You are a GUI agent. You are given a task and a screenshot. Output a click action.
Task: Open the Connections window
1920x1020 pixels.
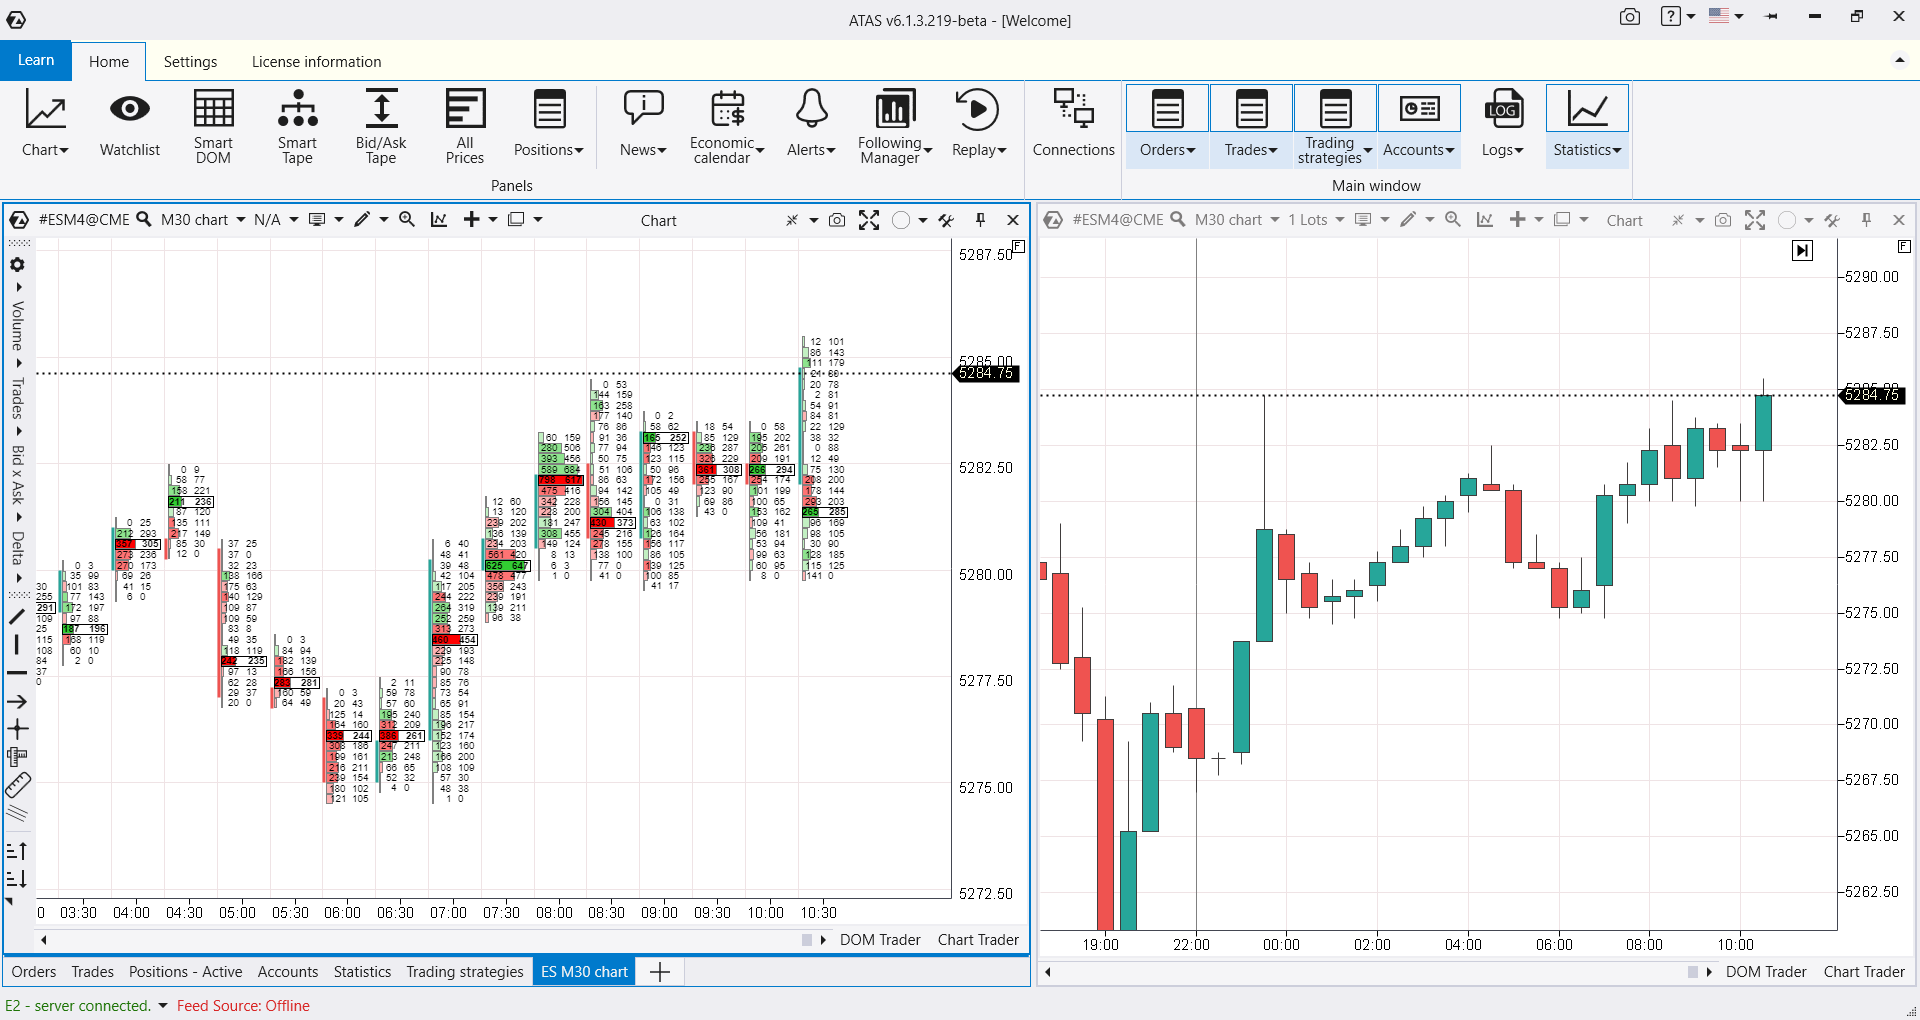tap(1073, 125)
